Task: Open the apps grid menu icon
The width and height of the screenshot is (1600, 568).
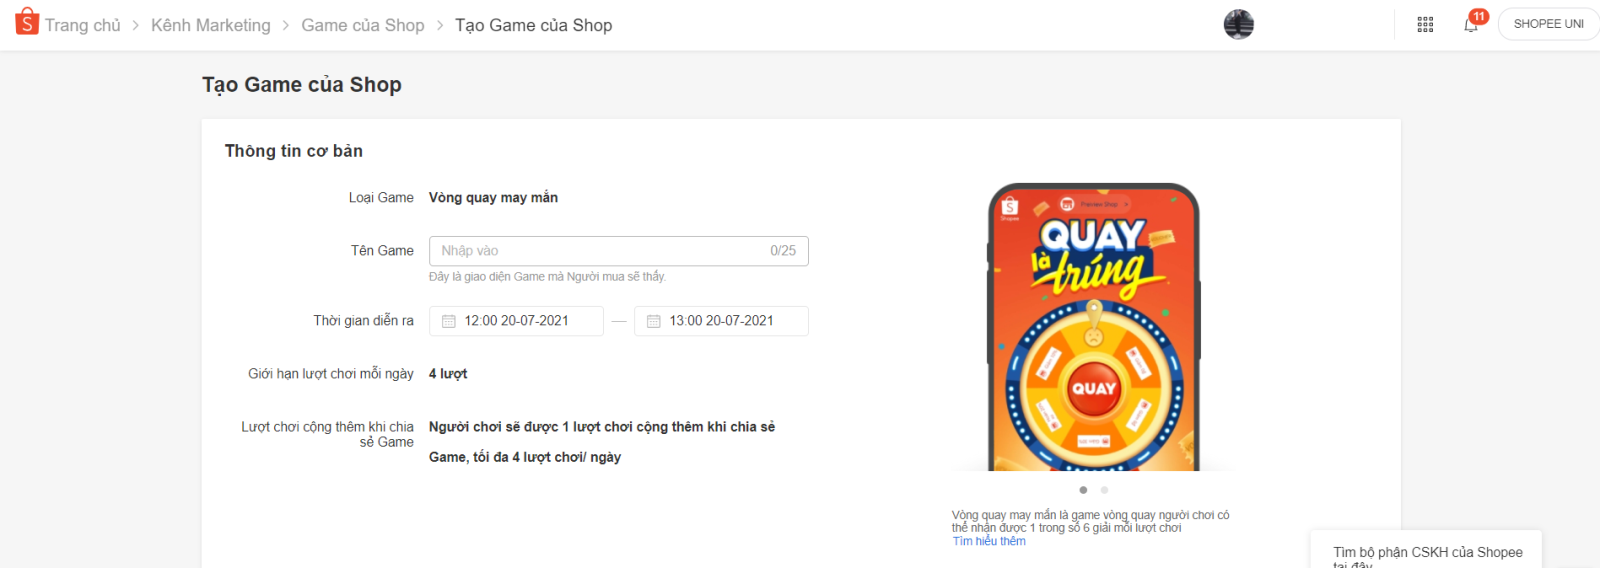Action: tap(1425, 24)
